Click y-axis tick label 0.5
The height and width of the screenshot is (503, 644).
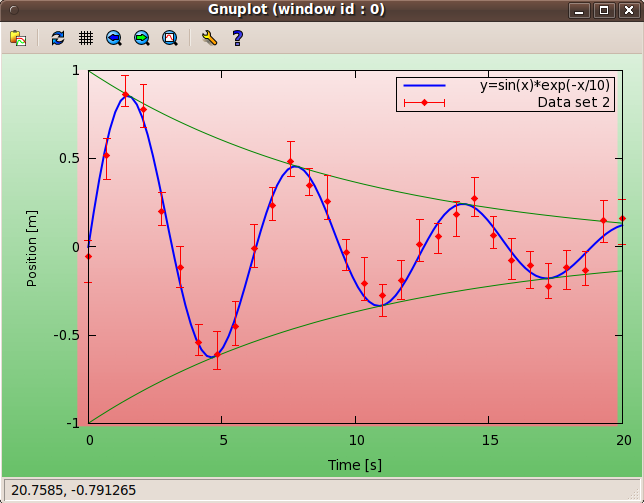(x=69, y=158)
